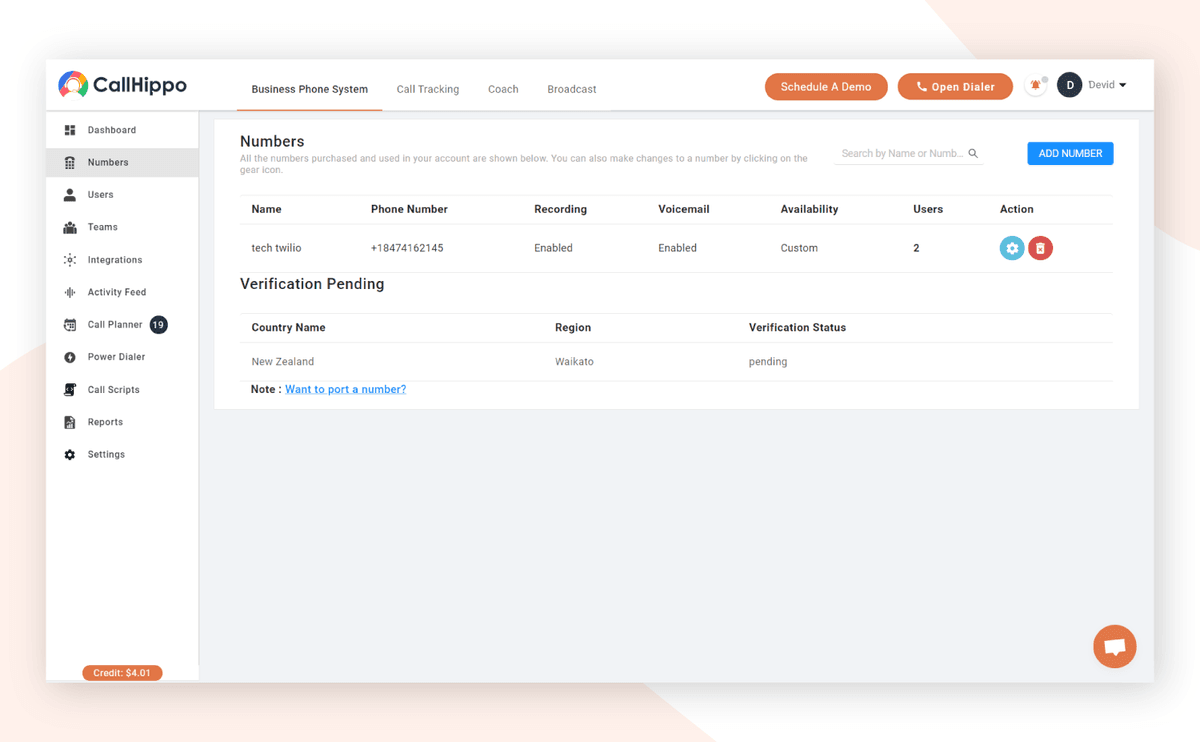The width and height of the screenshot is (1200, 742).
Task: Click the Call Planner calendar icon
Action: 70,325
